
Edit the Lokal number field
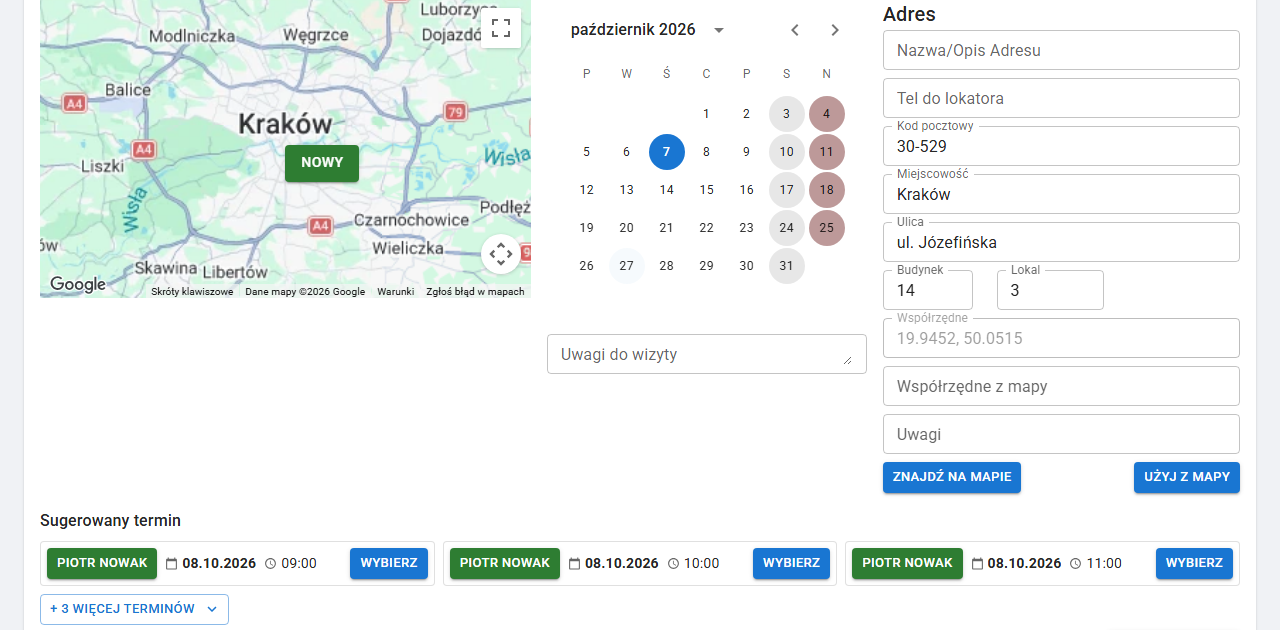[x=1050, y=290]
